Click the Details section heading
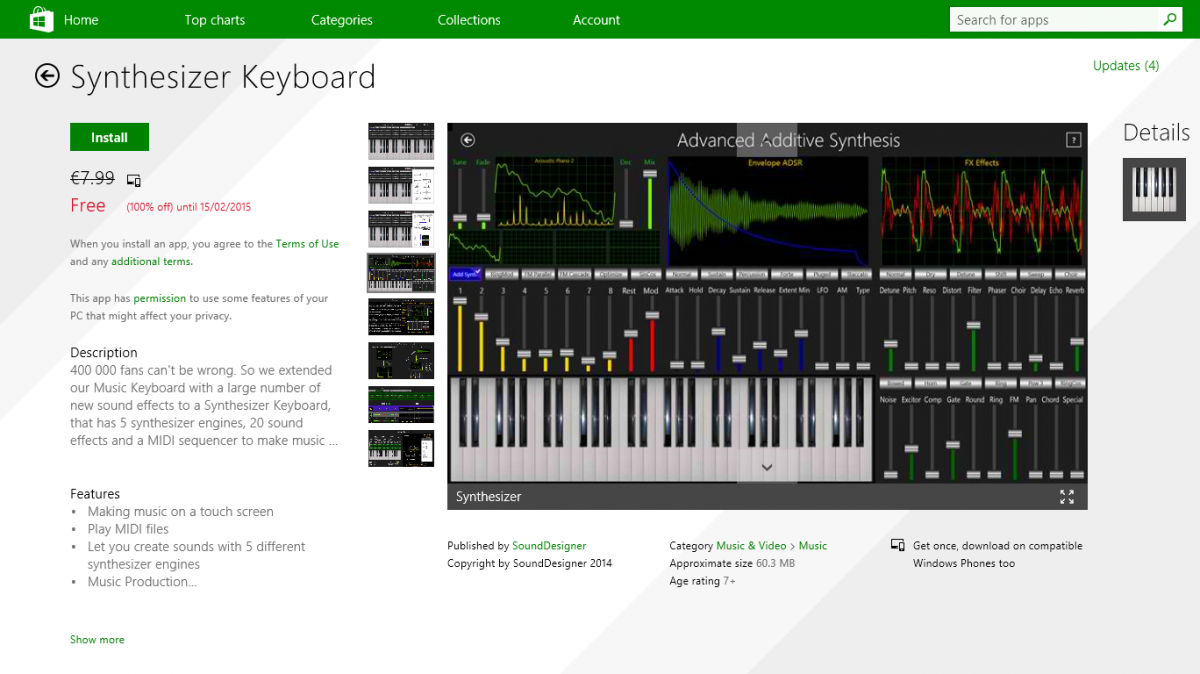 (1156, 132)
